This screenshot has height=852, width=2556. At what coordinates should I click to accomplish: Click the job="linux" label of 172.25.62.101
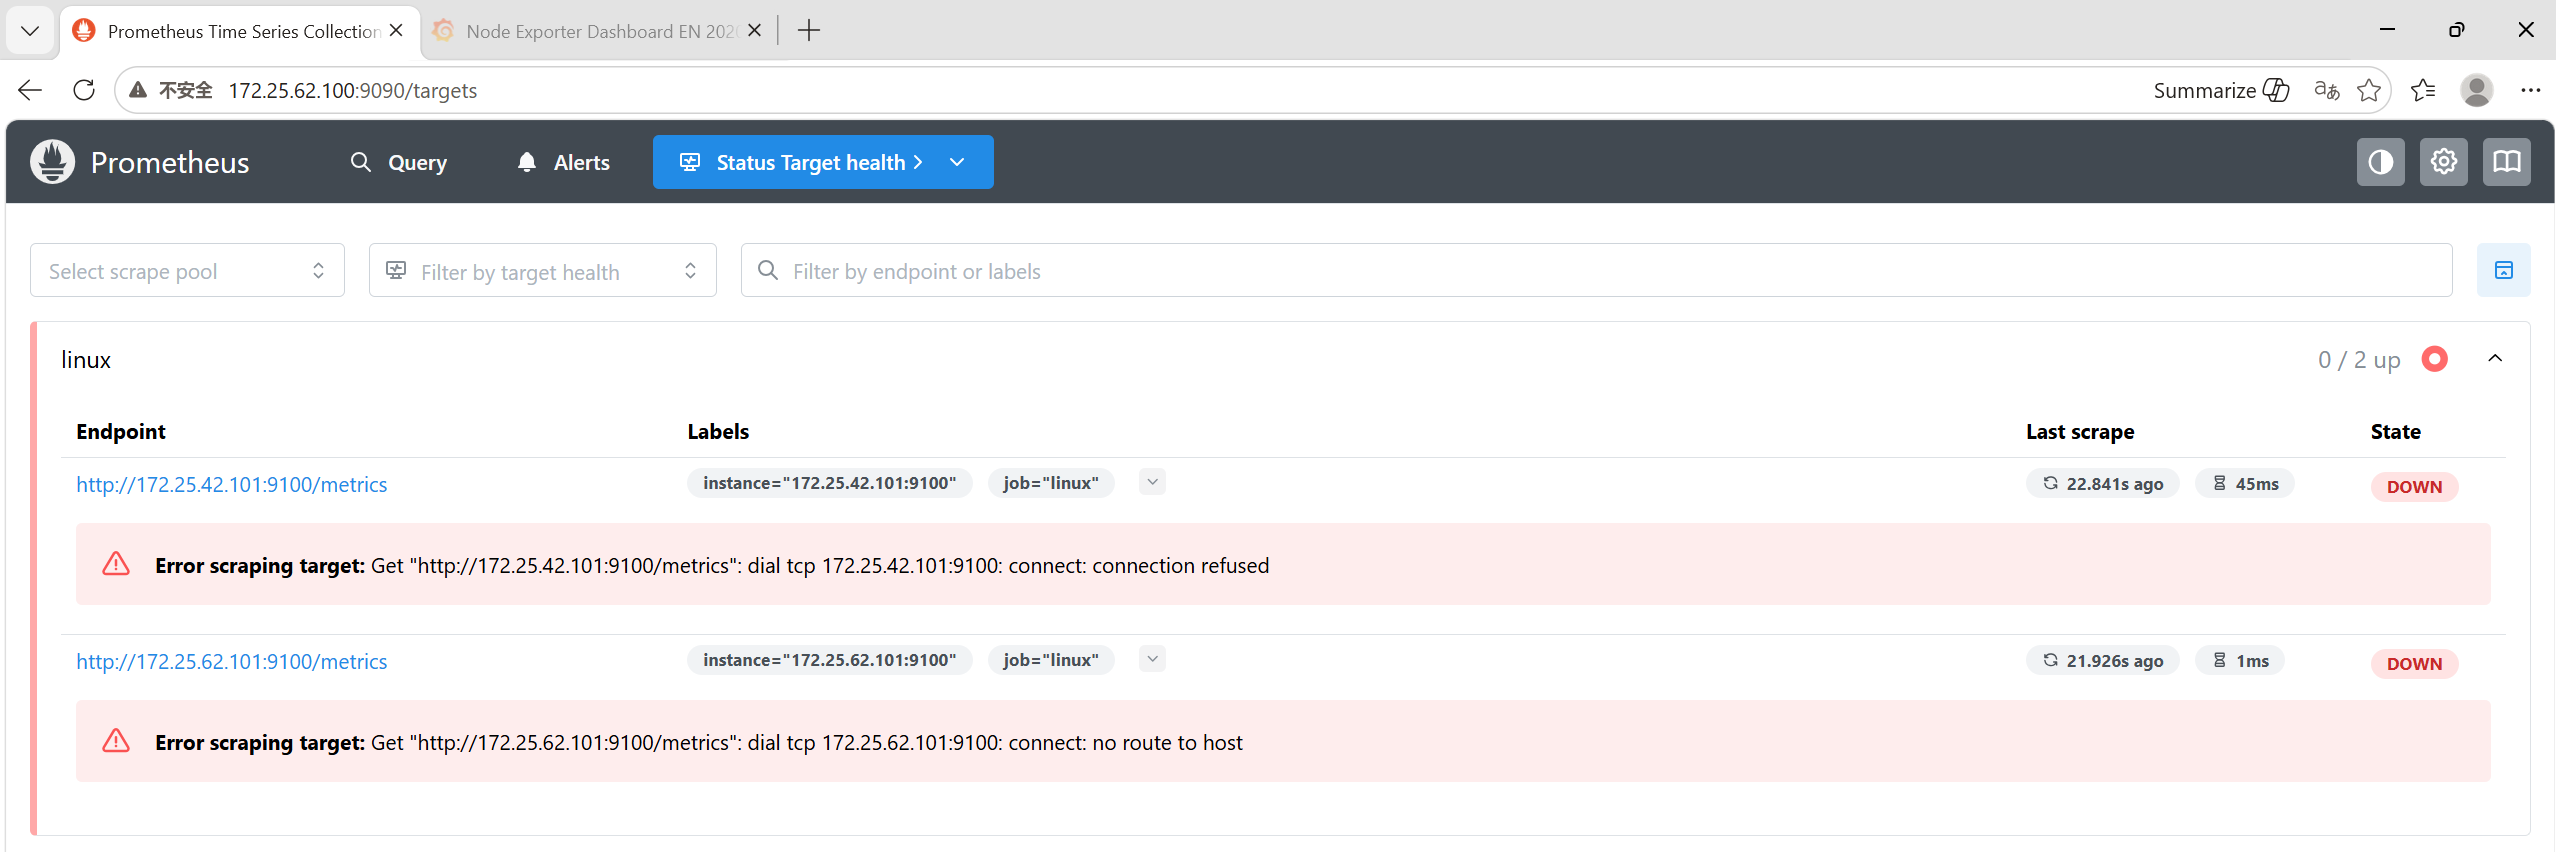(x=1051, y=661)
